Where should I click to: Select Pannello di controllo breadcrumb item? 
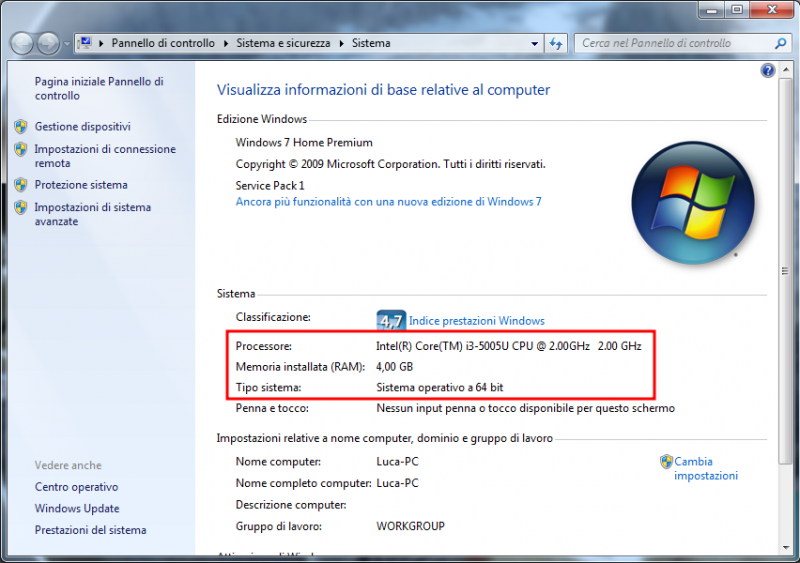(x=162, y=44)
